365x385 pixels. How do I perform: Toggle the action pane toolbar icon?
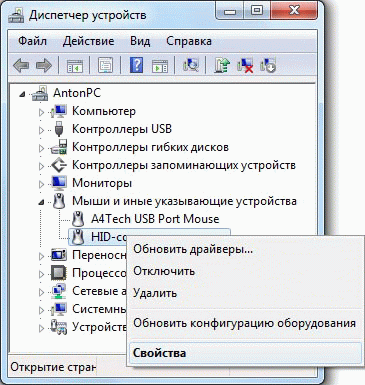point(160,66)
